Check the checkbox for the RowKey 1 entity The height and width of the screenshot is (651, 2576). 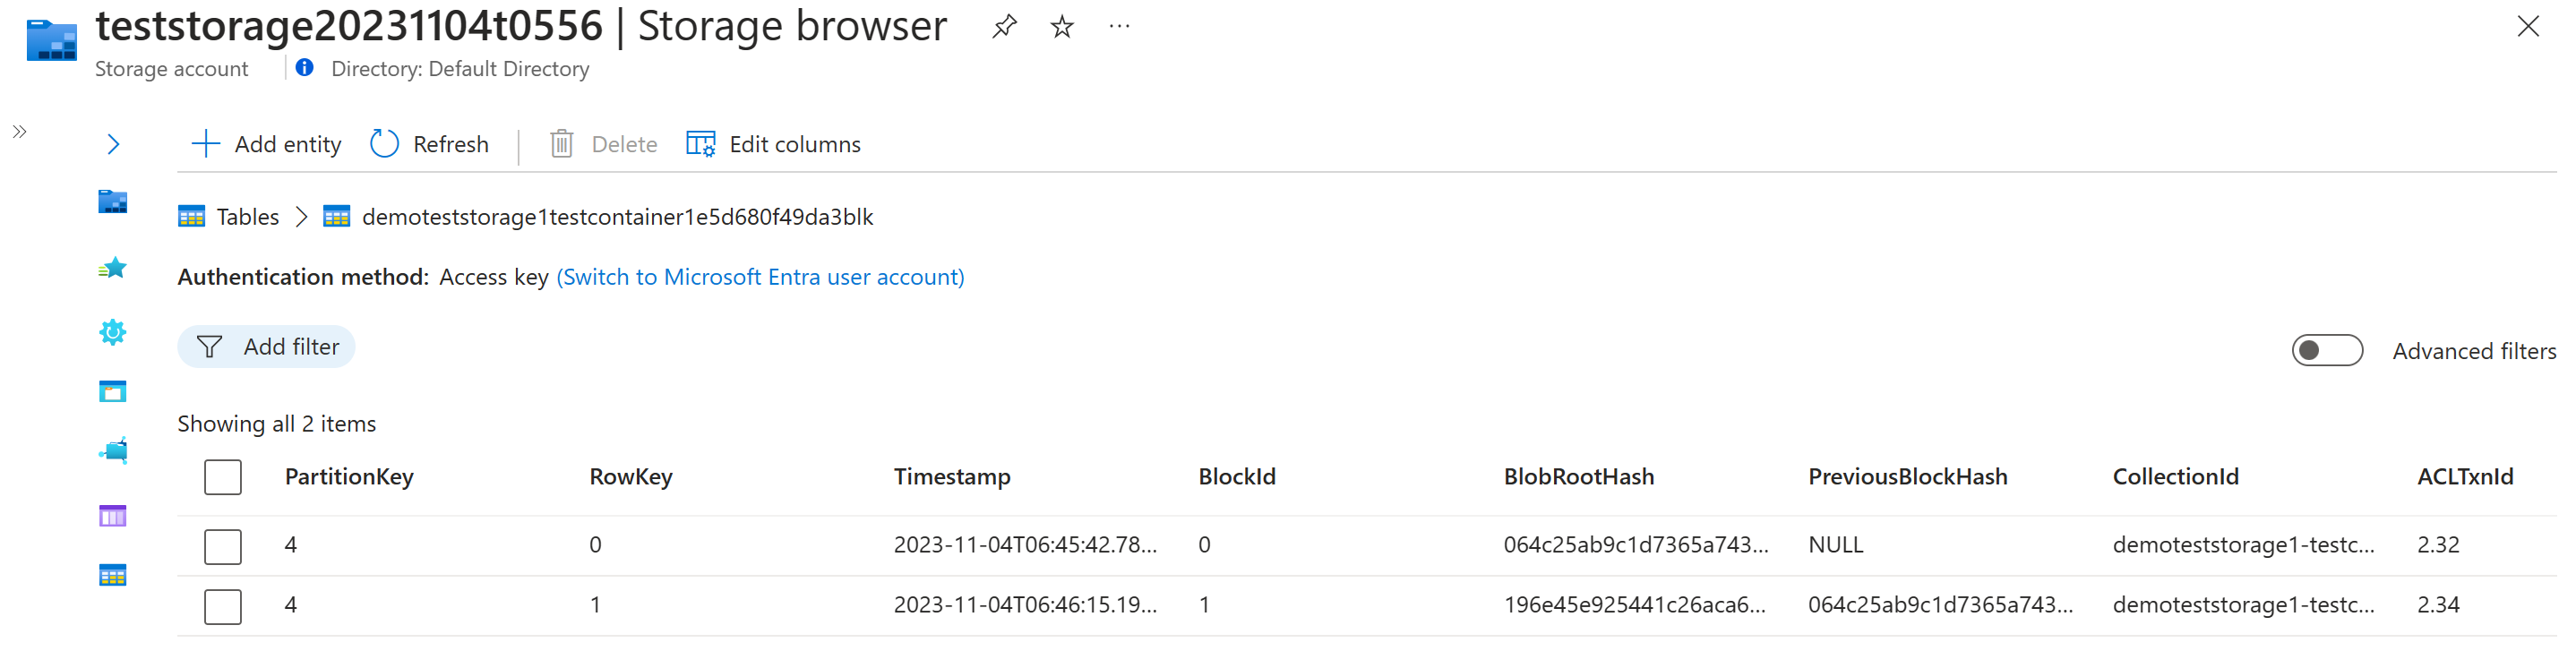coord(222,605)
